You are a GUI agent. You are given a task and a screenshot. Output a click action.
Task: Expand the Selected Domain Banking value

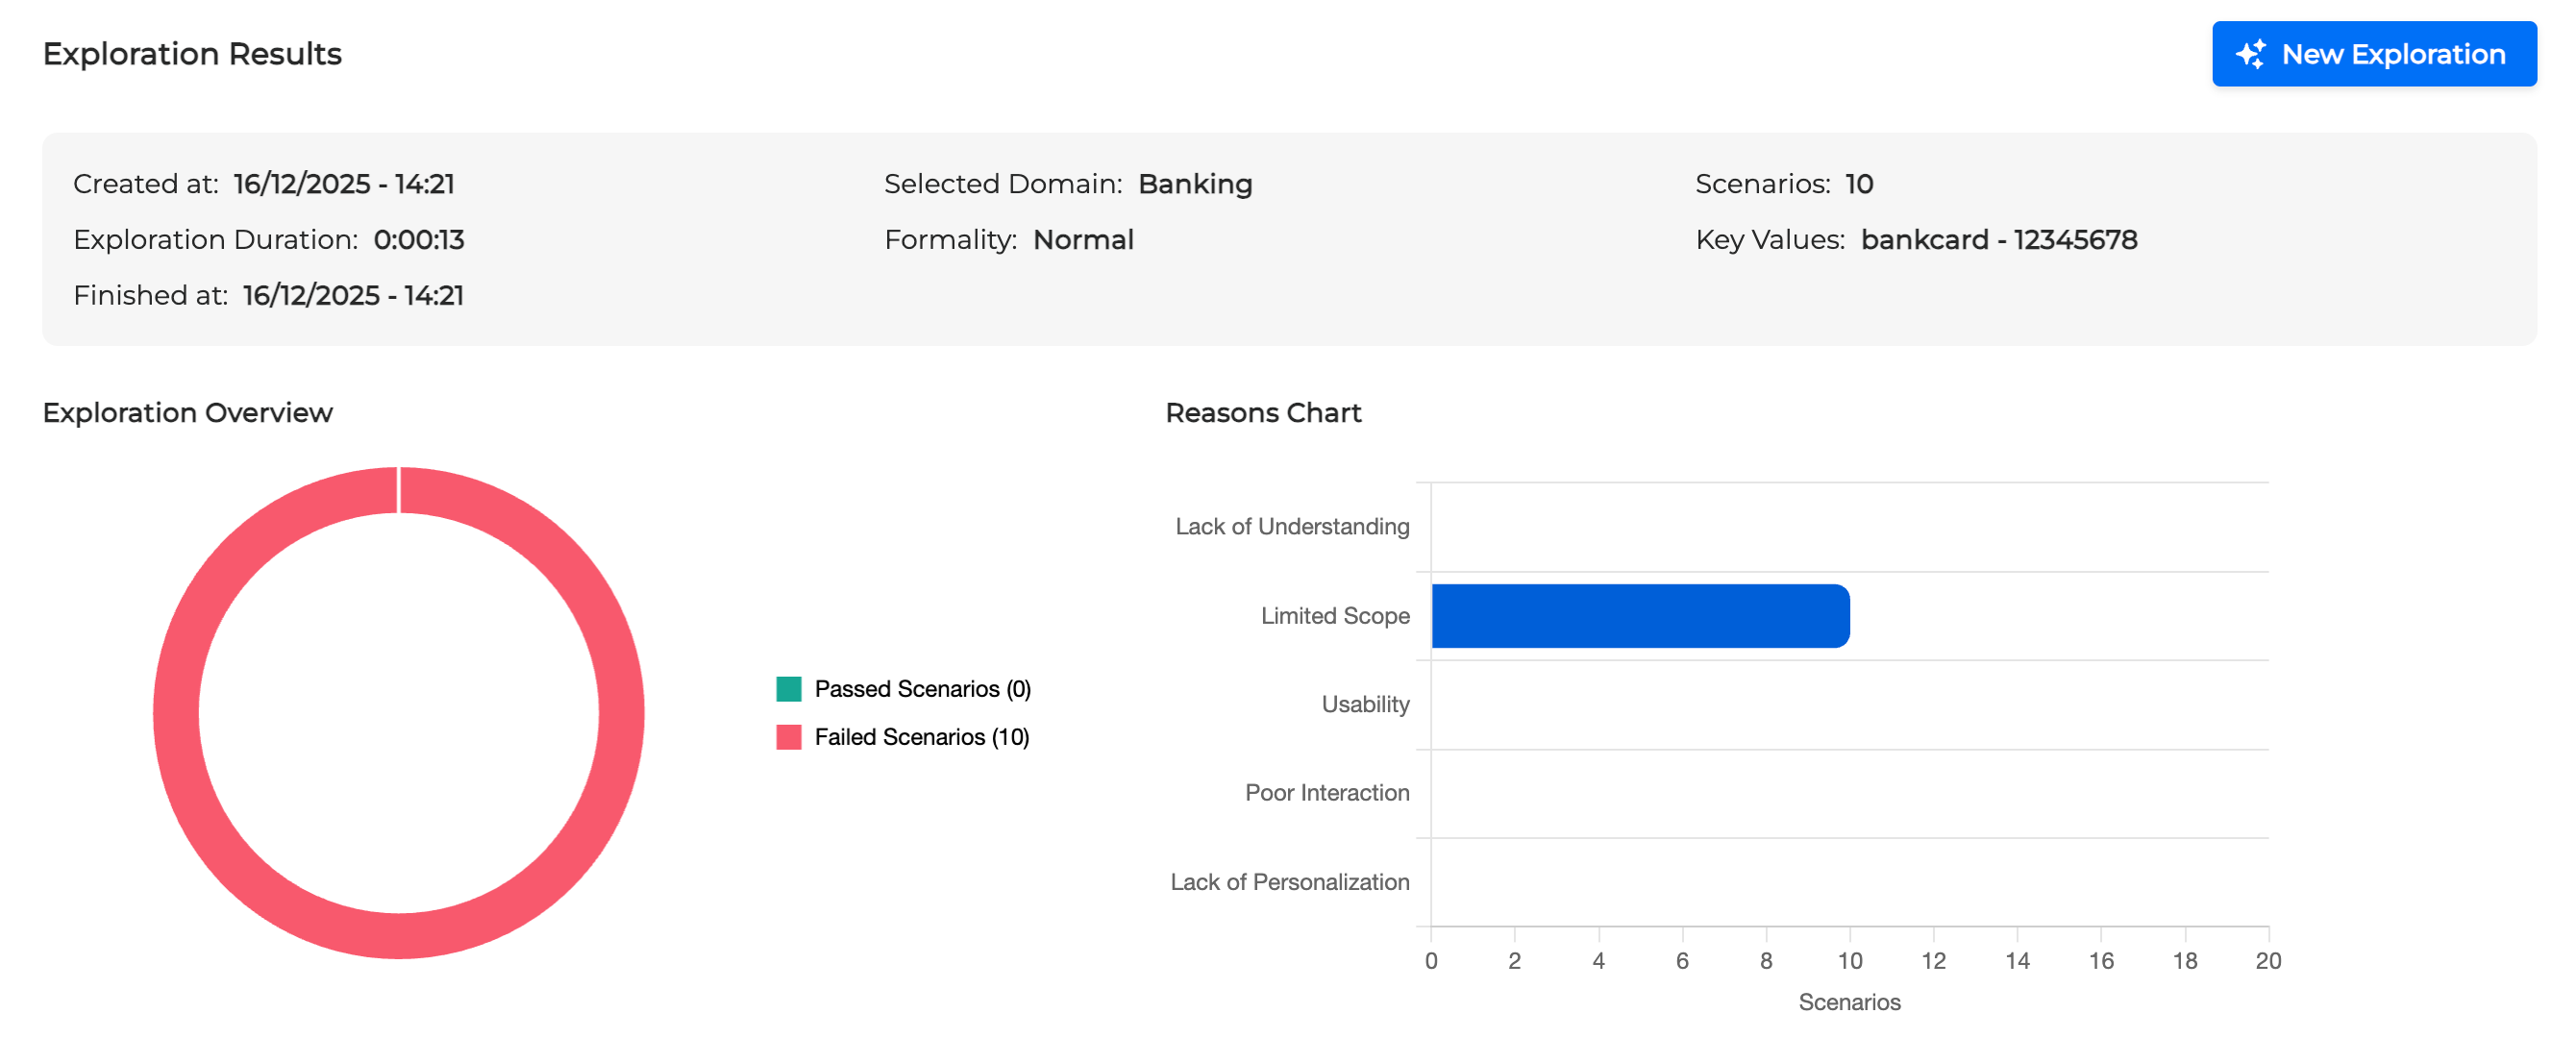1196,183
